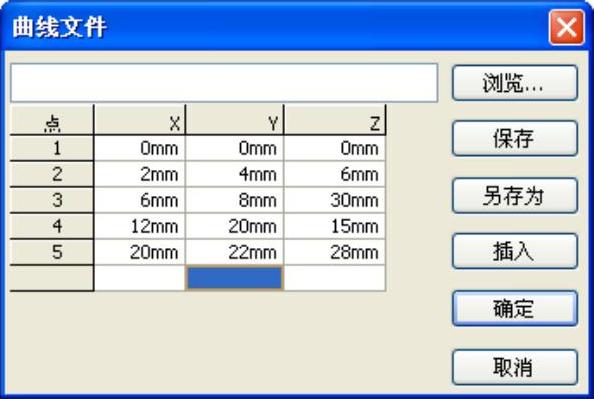Click the empty X cell in last row

click(140, 278)
